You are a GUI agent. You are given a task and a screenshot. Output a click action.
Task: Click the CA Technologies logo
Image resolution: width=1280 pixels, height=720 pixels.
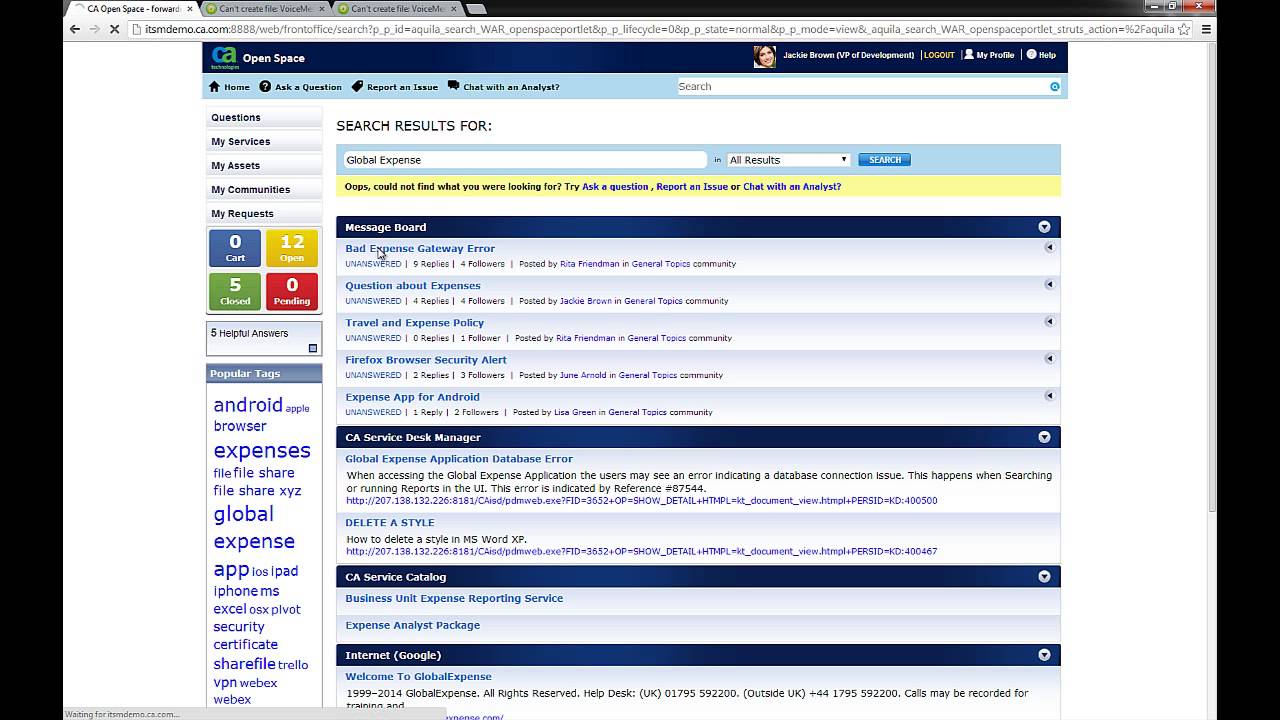[x=224, y=57]
